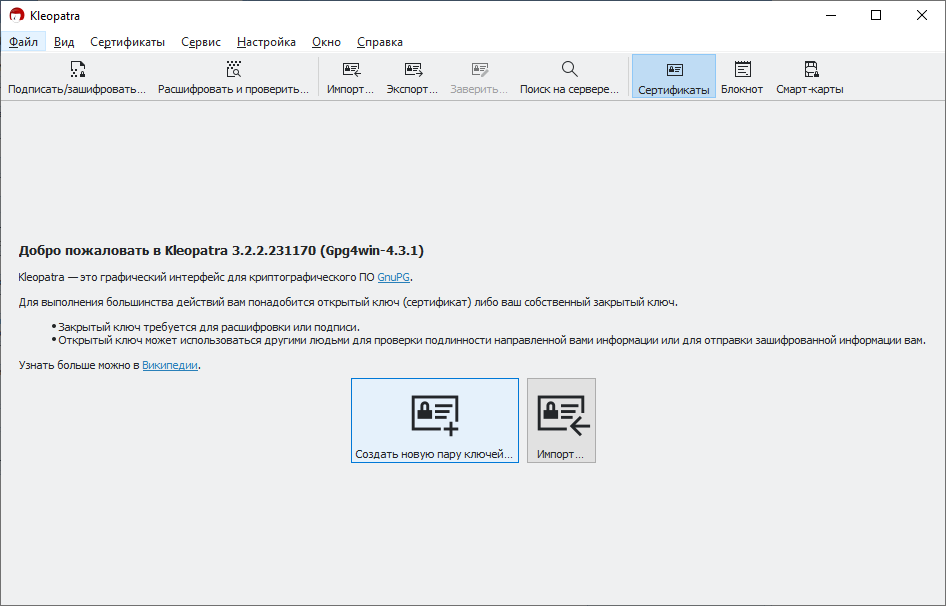Open the Smartcards (Смарт-карты) view

pos(810,77)
